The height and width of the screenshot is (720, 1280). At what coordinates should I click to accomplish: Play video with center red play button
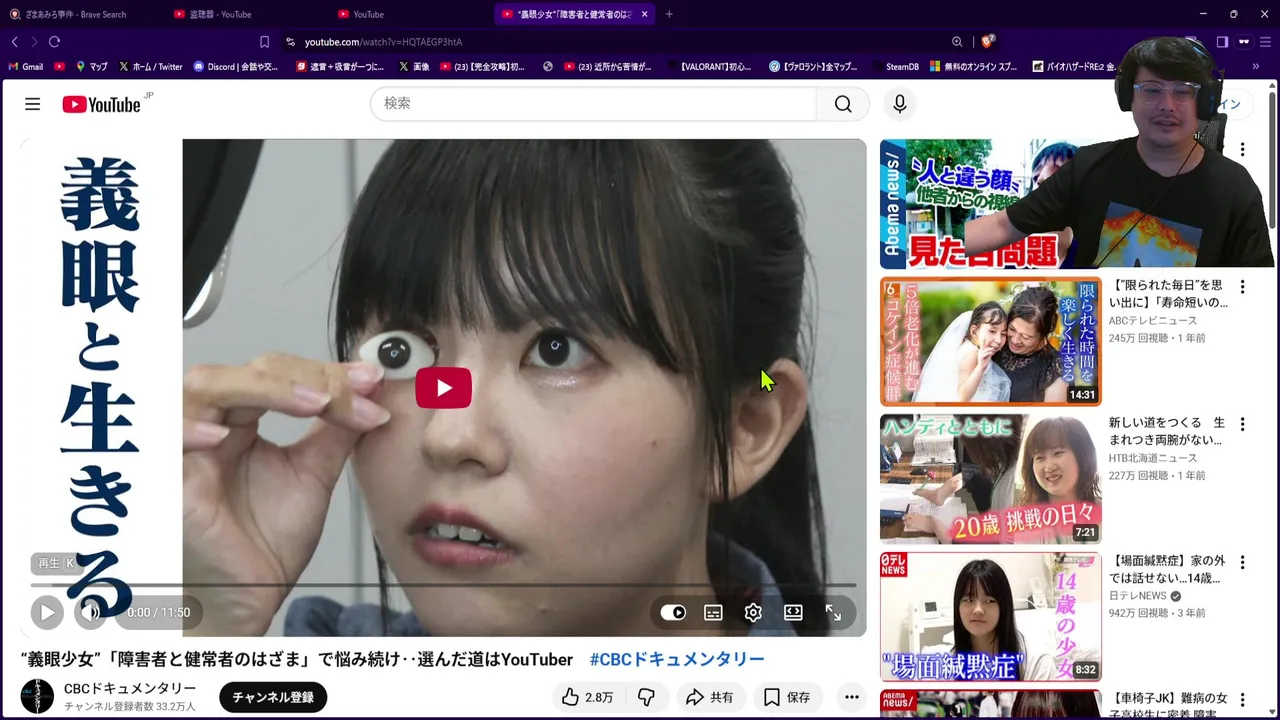pyautogui.click(x=444, y=388)
